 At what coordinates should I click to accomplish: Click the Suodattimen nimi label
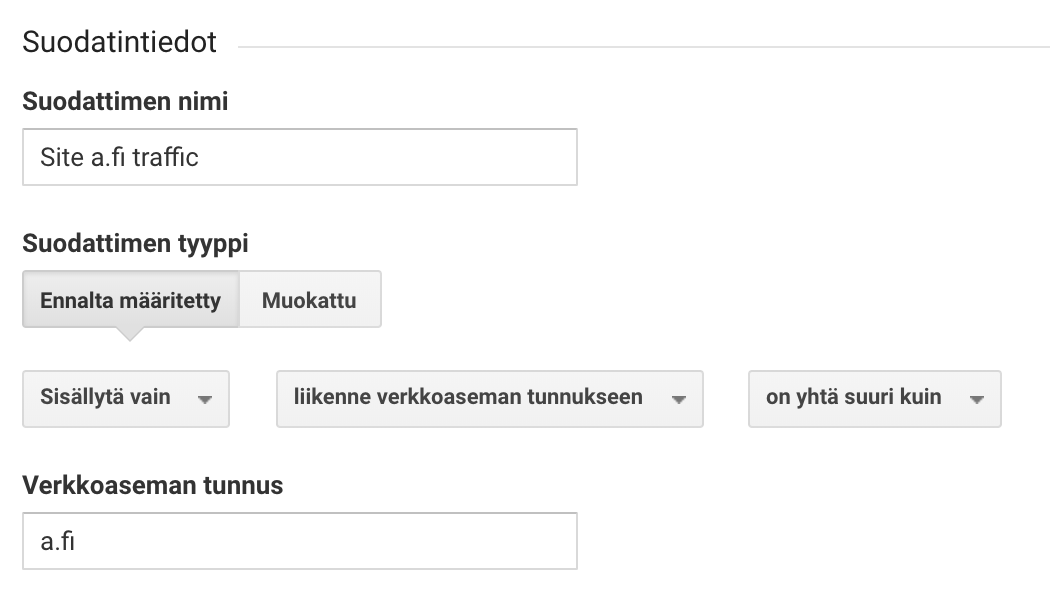[x=125, y=101]
